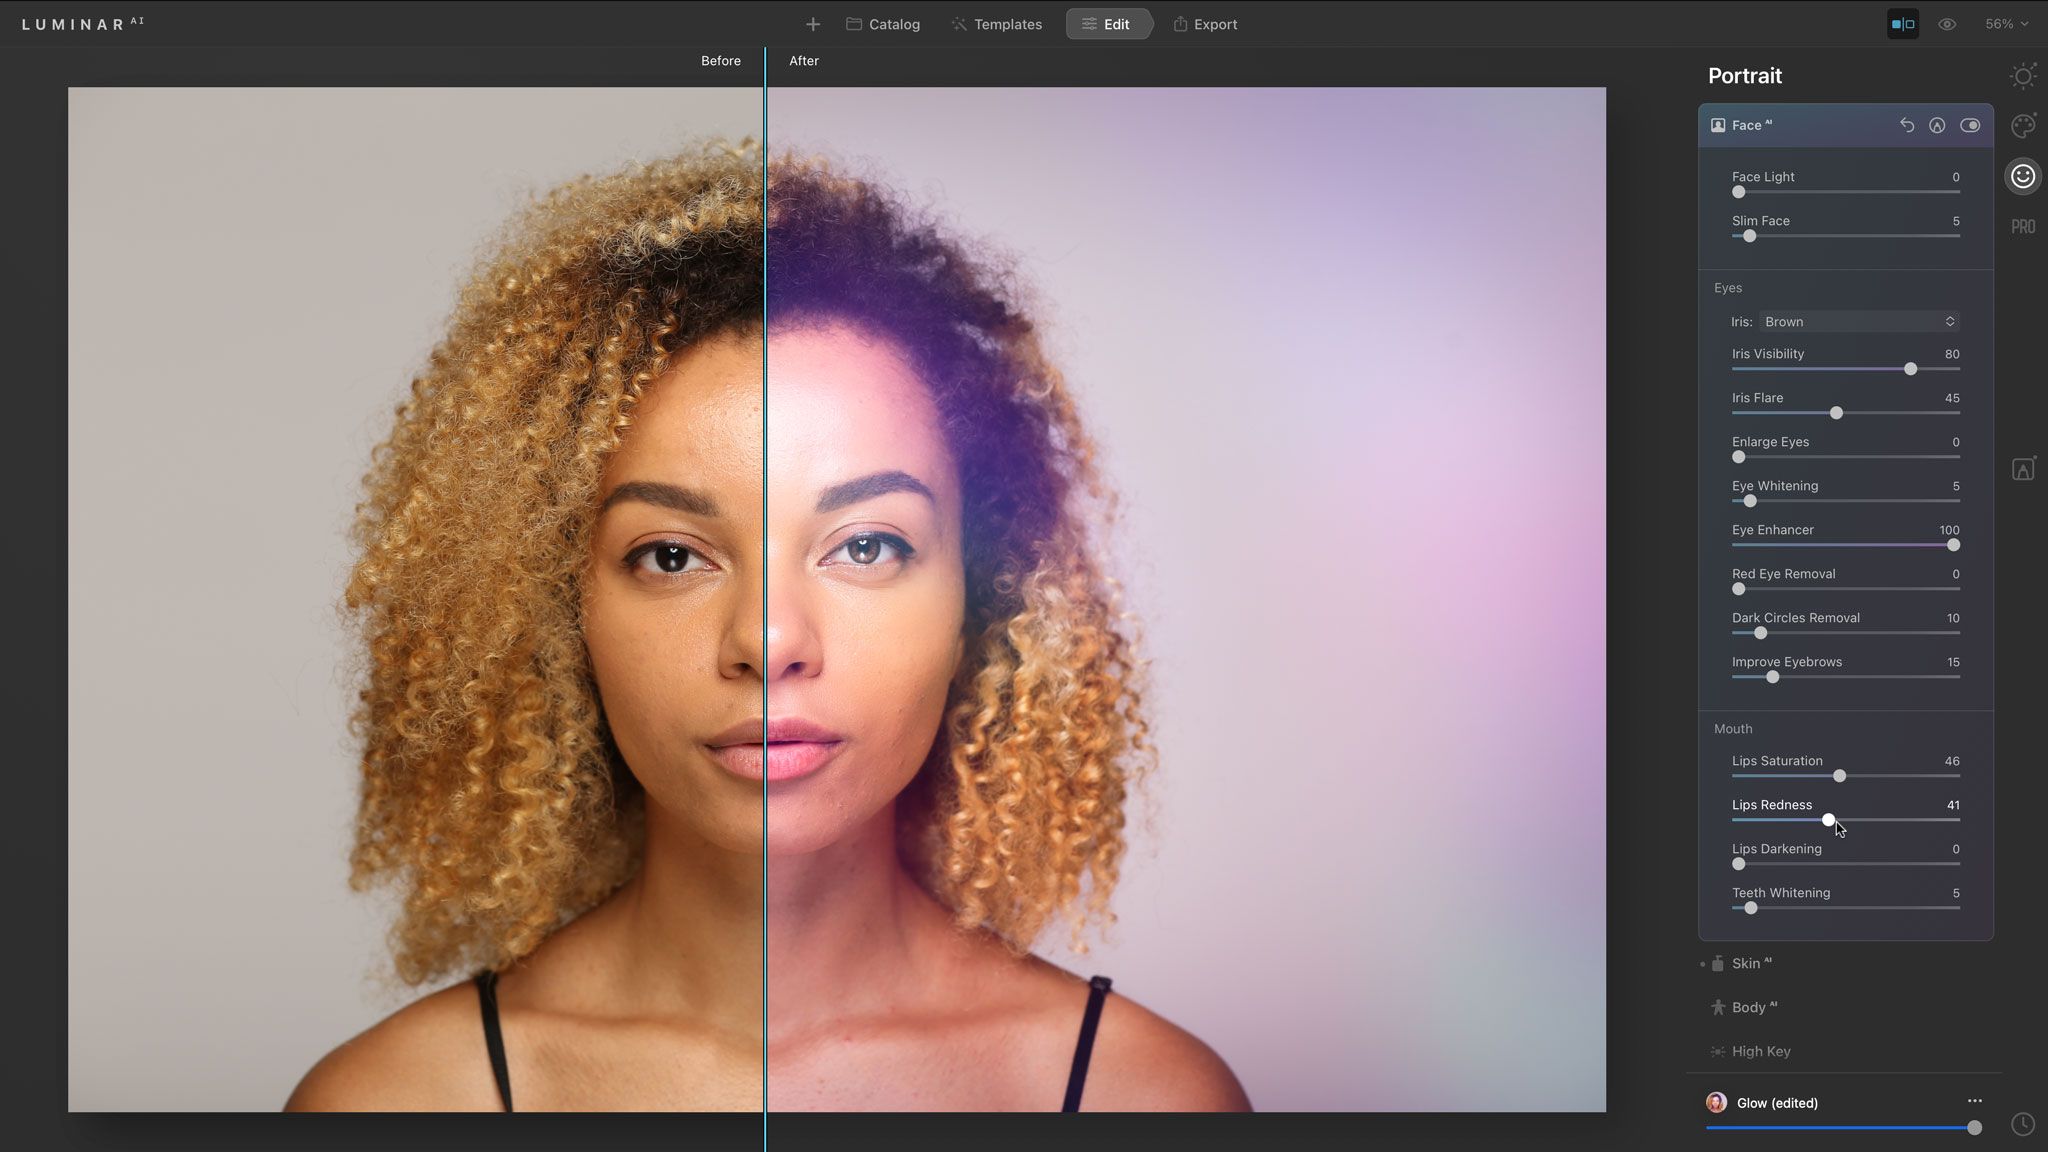2048x1152 pixels.
Task: Open the 56% zoom level dropdown
Action: point(2006,24)
